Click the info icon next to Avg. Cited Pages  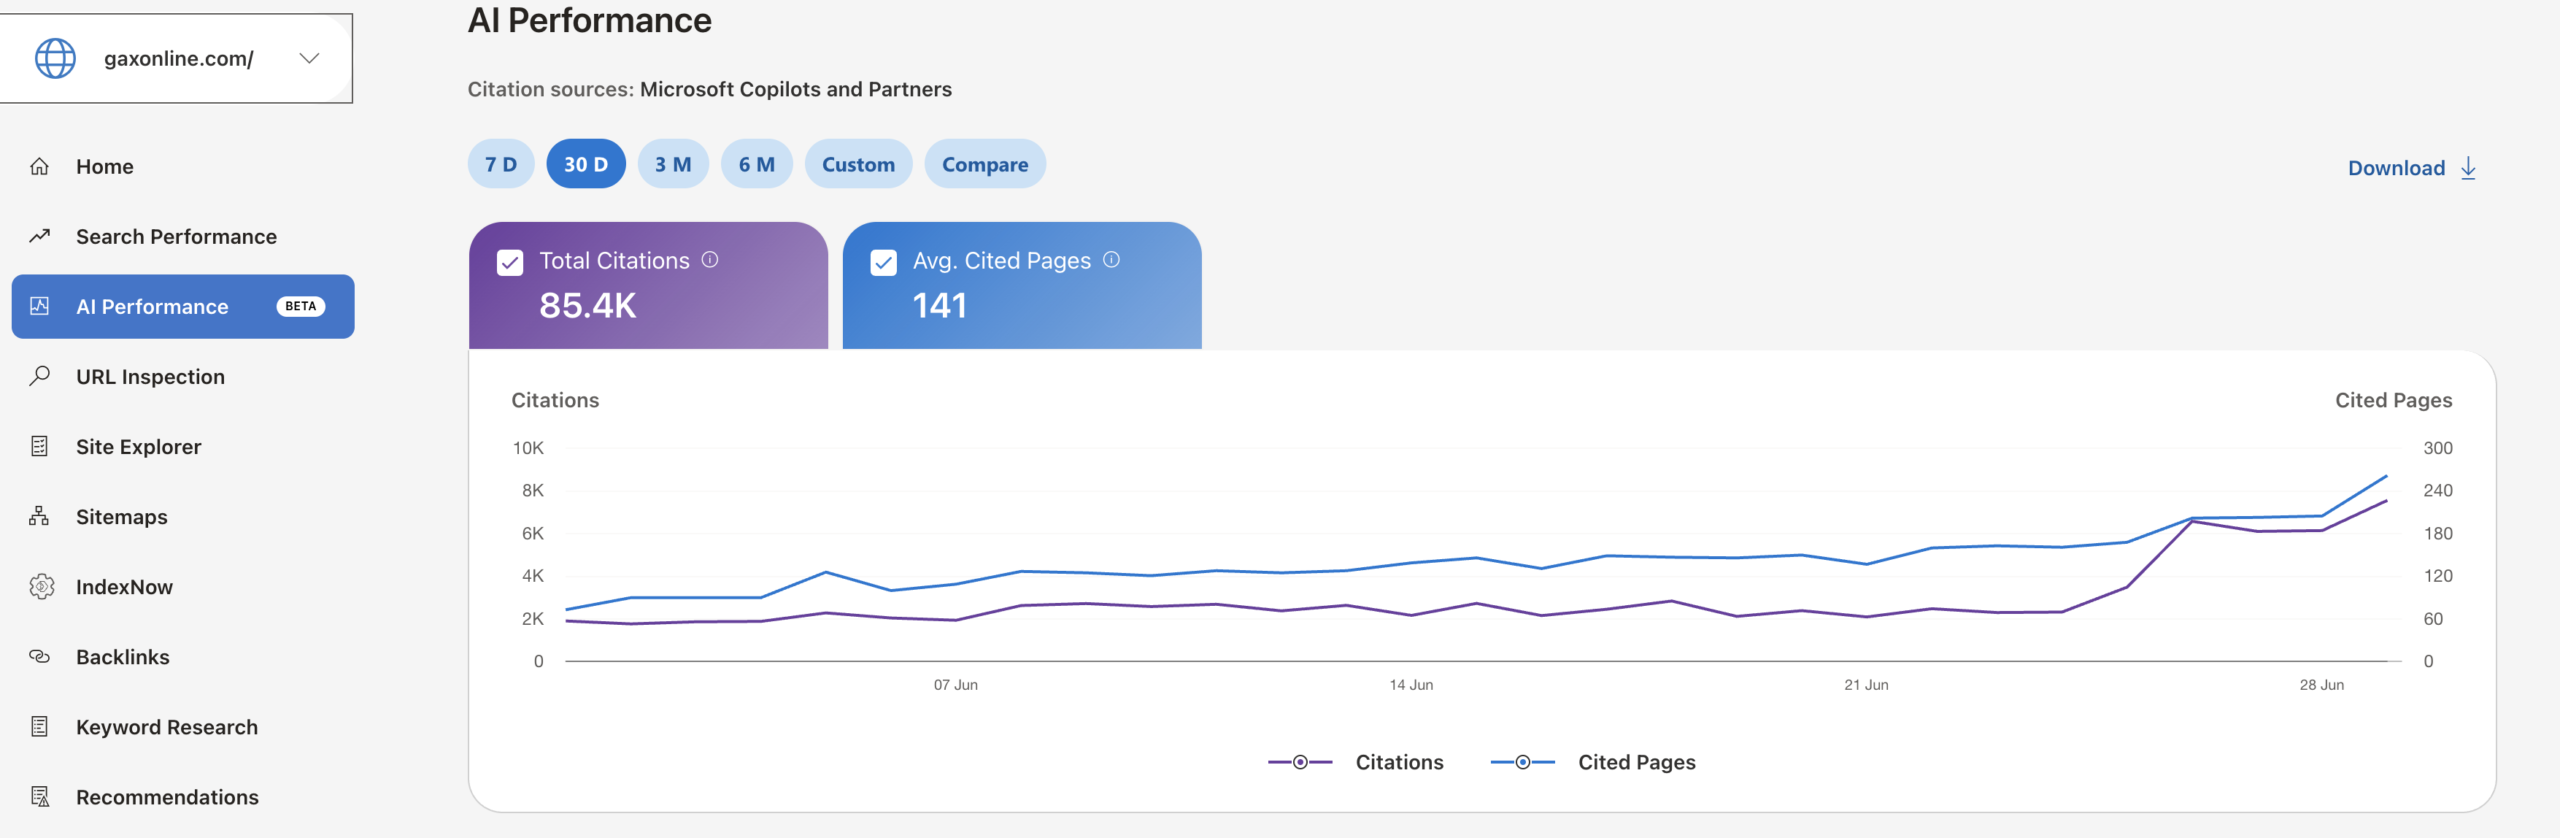[1111, 259]
